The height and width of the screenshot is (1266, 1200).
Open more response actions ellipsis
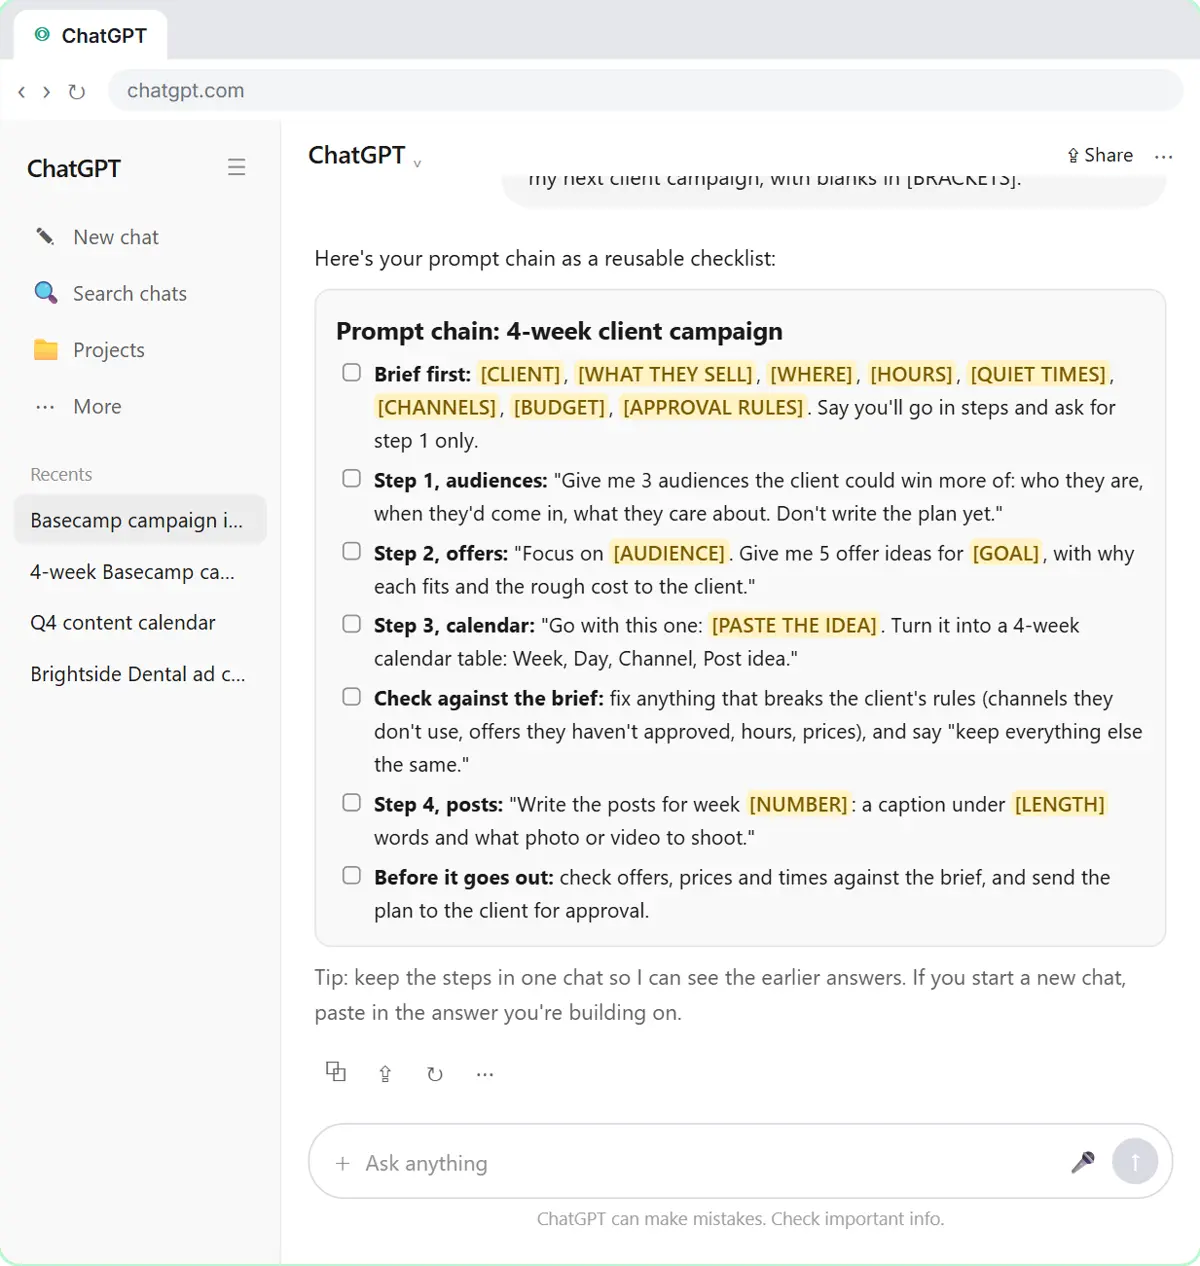pos(485,1074)
